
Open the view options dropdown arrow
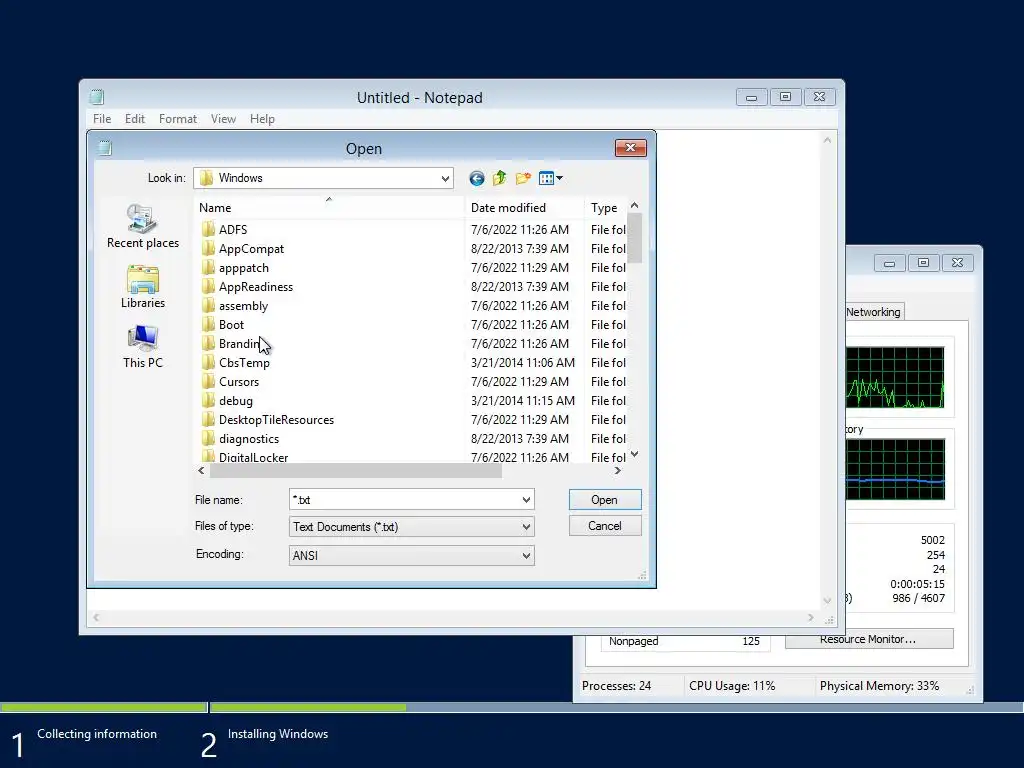(560, 178)
